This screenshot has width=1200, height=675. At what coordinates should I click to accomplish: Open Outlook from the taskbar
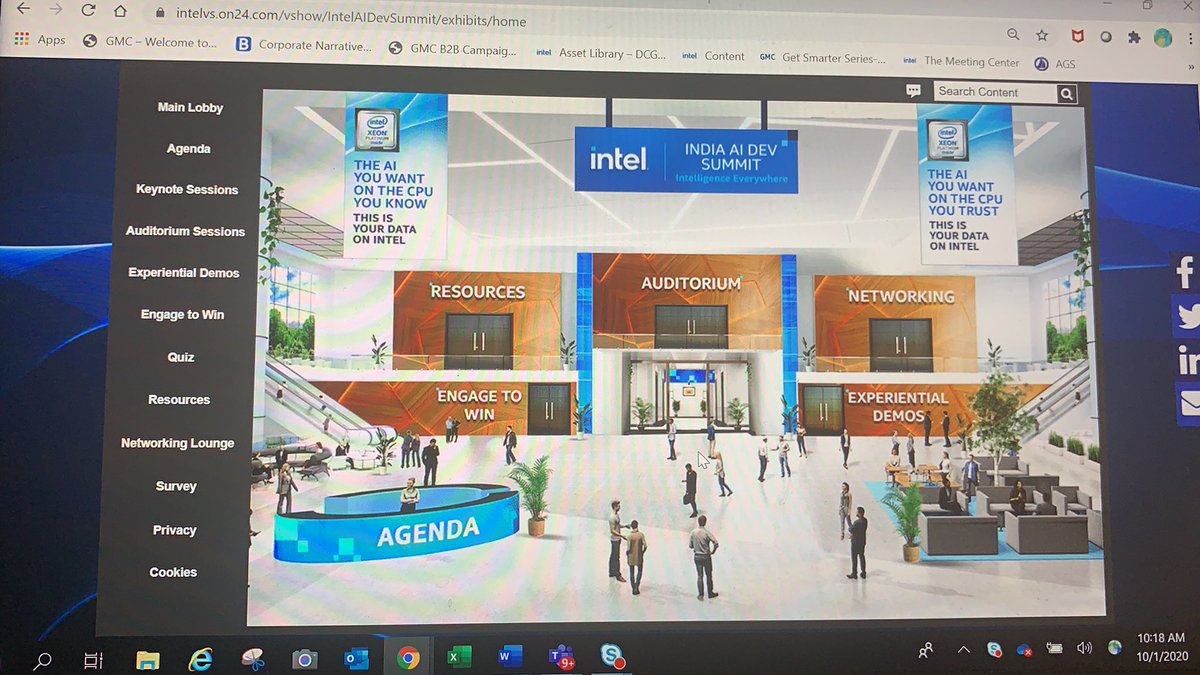point(356,658)
